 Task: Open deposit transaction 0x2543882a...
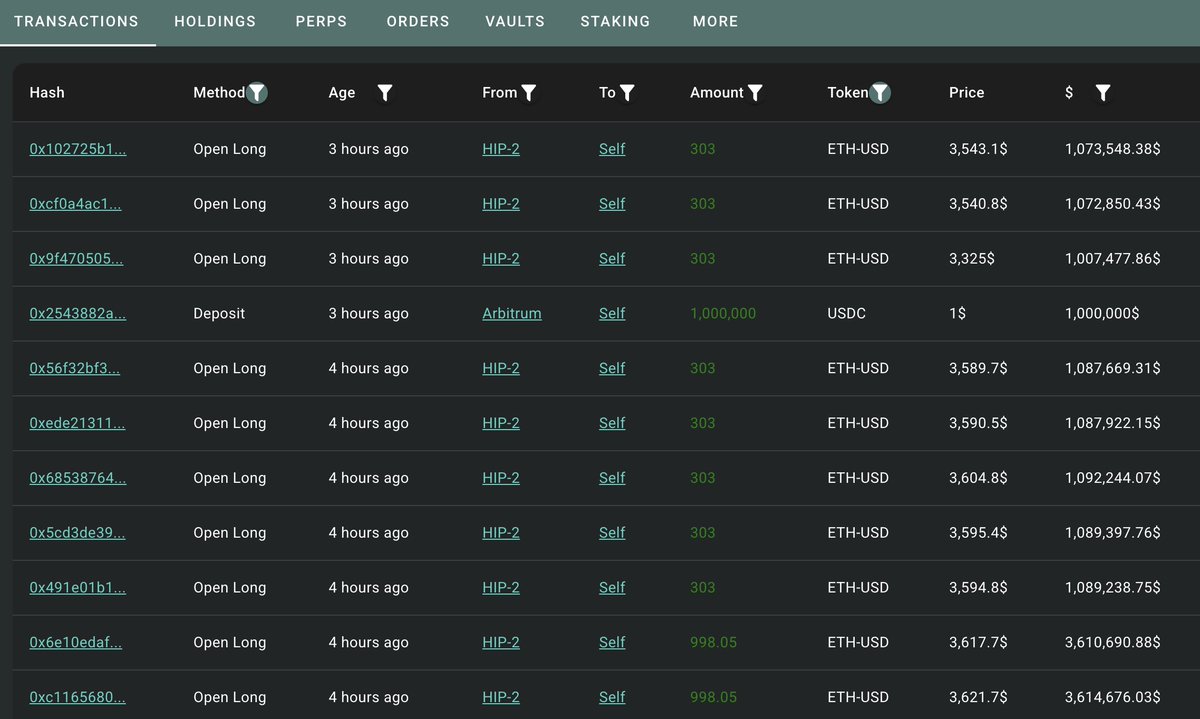(78, 314)
